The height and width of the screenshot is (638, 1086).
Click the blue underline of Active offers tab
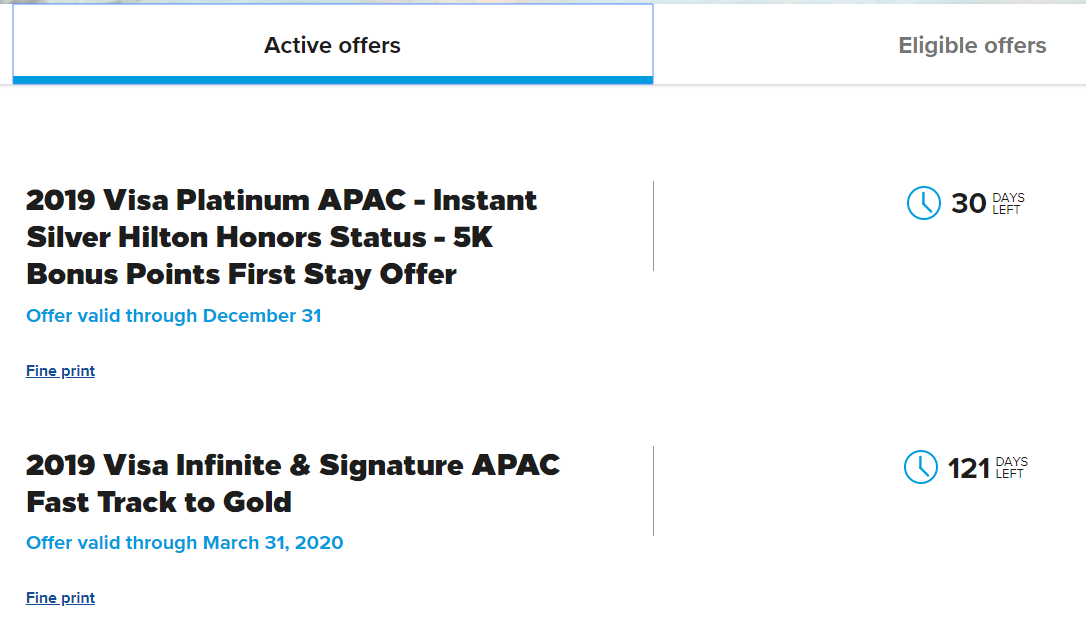point(332,80)
